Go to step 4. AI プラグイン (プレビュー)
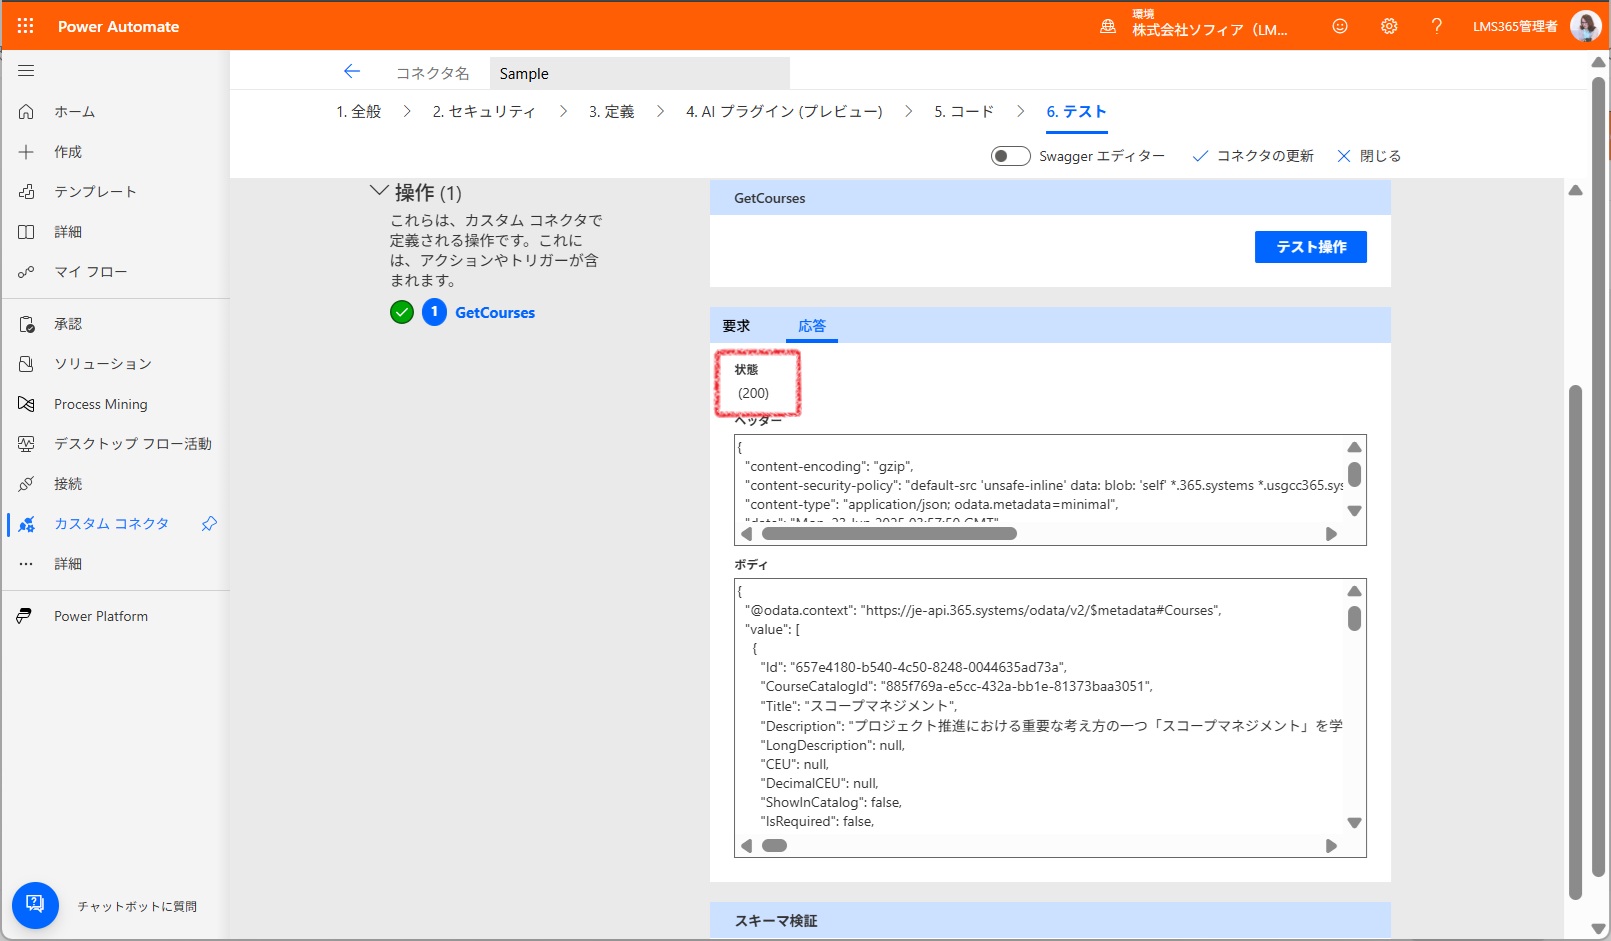The image size is (1611, 941). click(784, 112)
